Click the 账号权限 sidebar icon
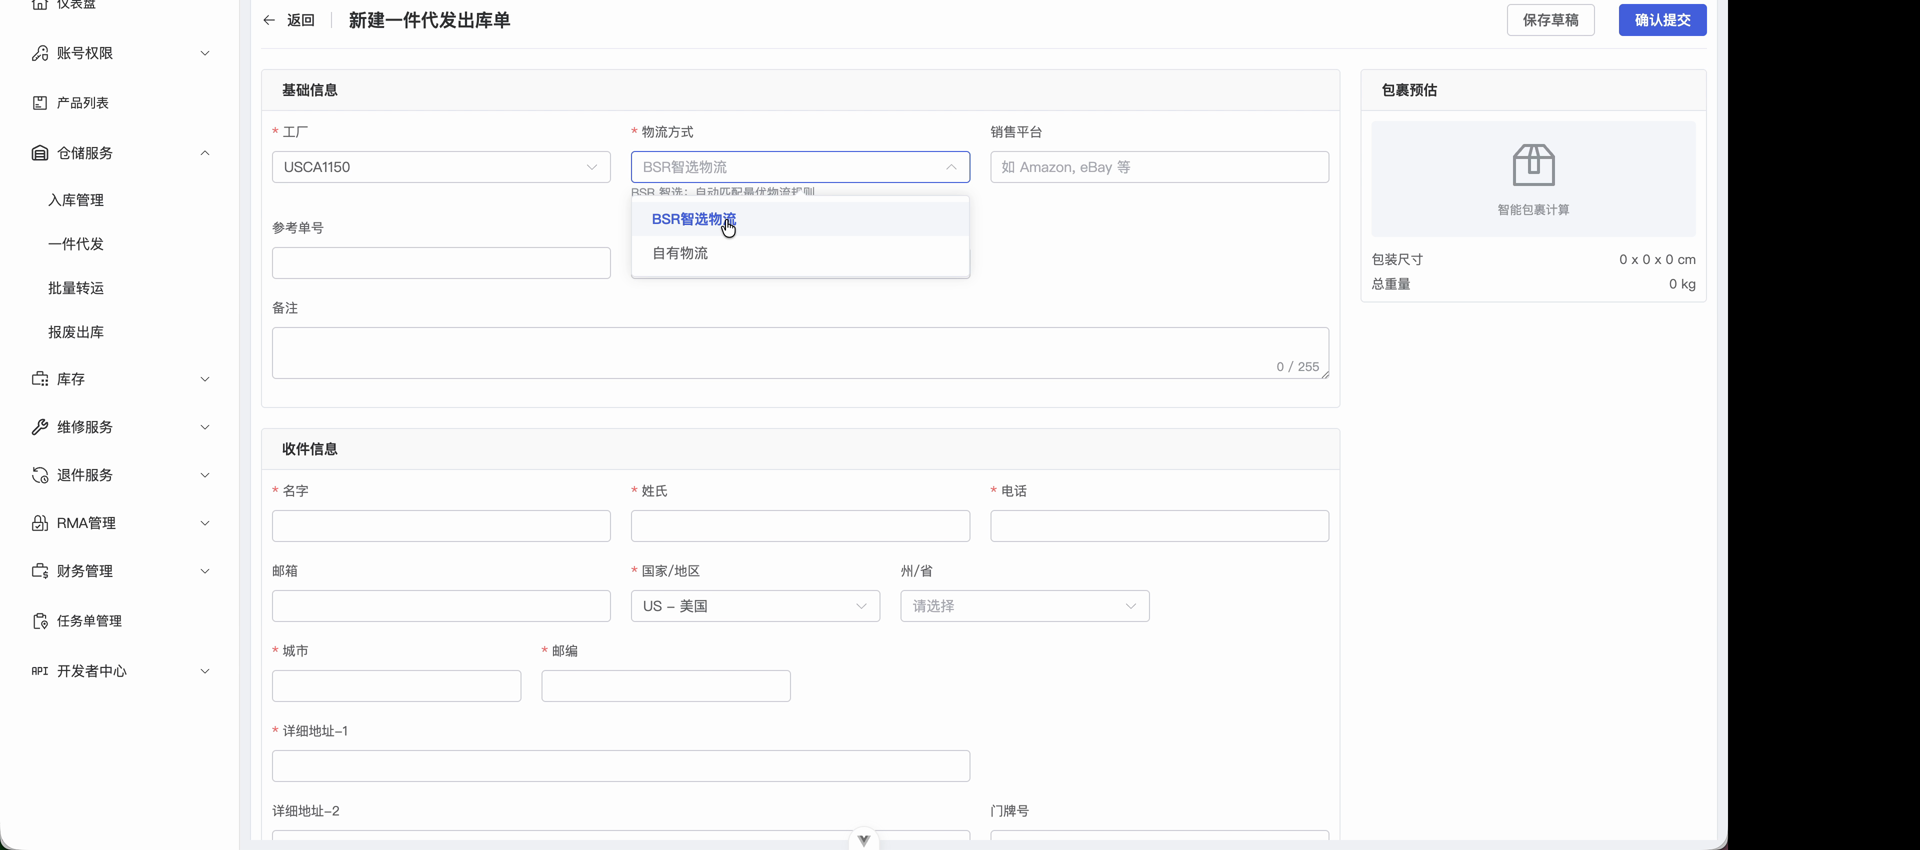The width and height of the screenshot is (1920, 850). [40, 53]
